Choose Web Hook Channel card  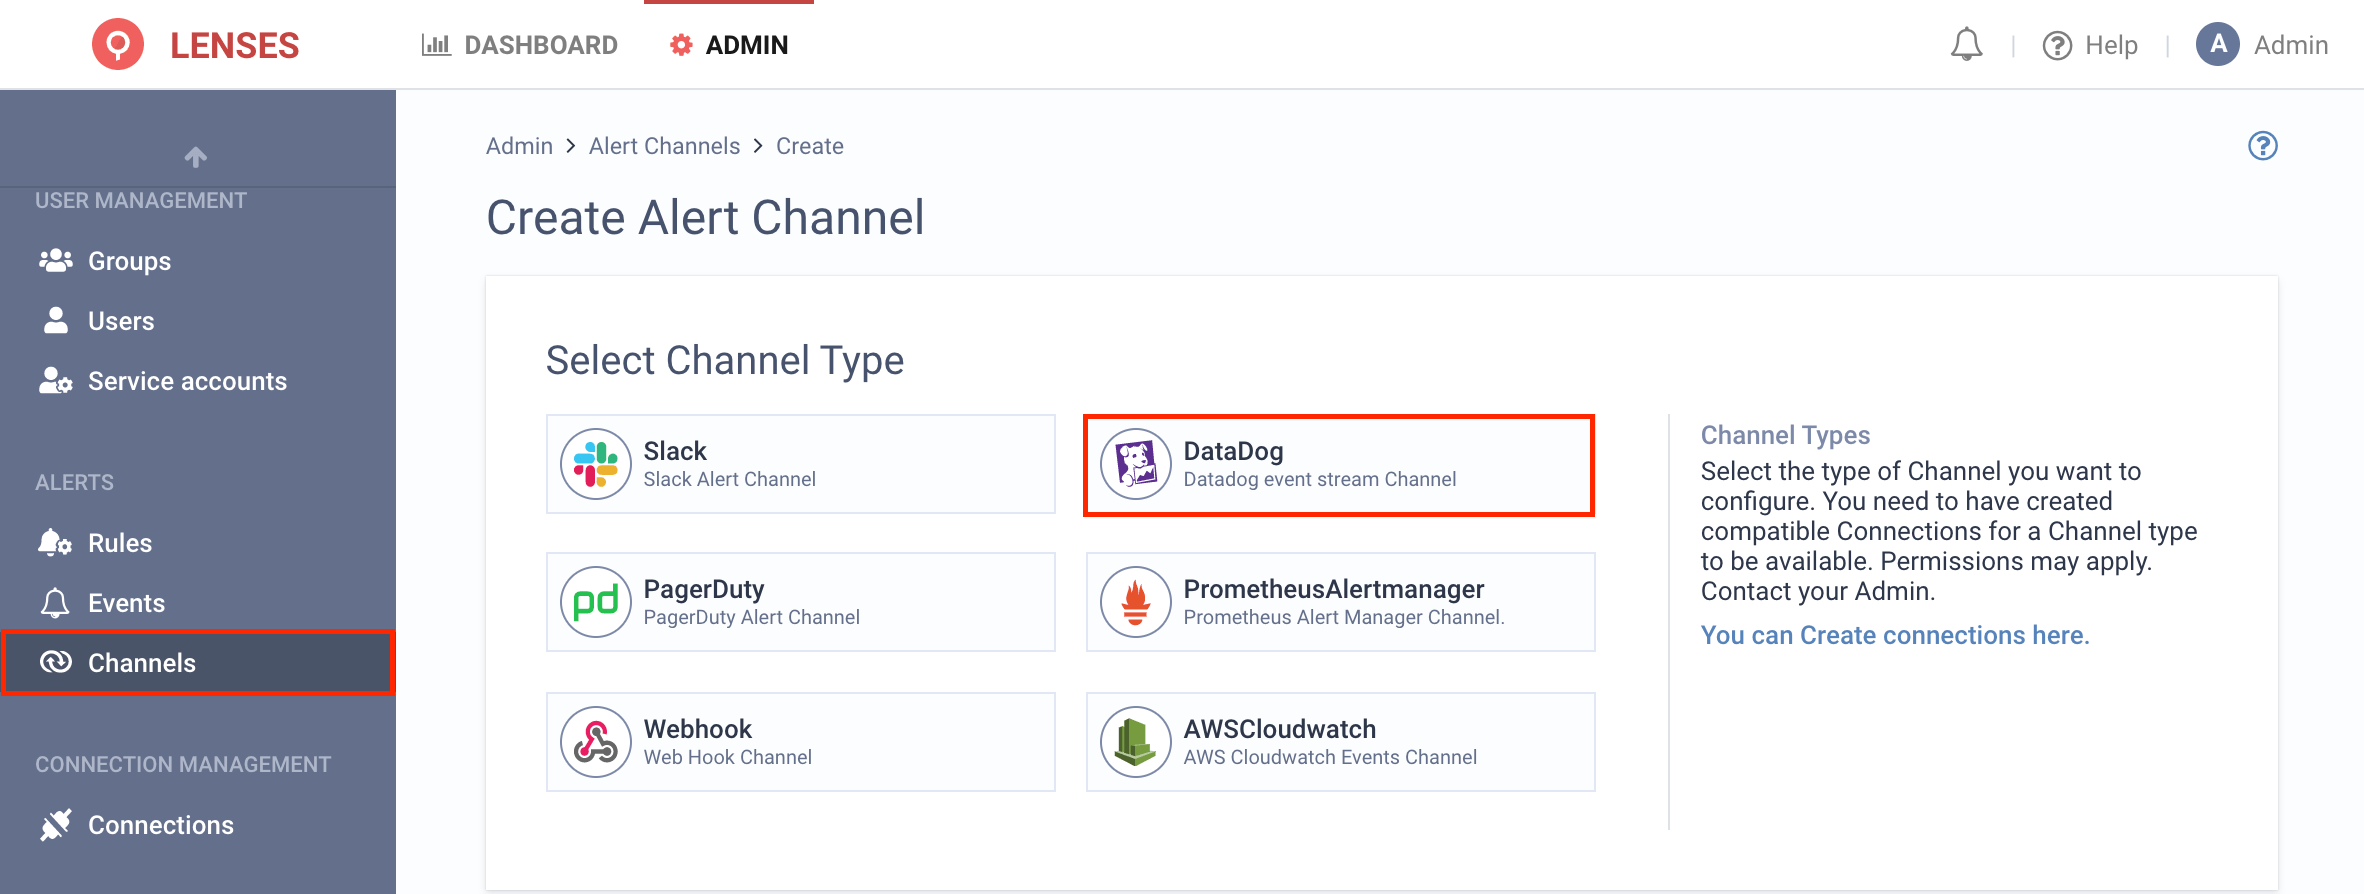pos(801,742)
